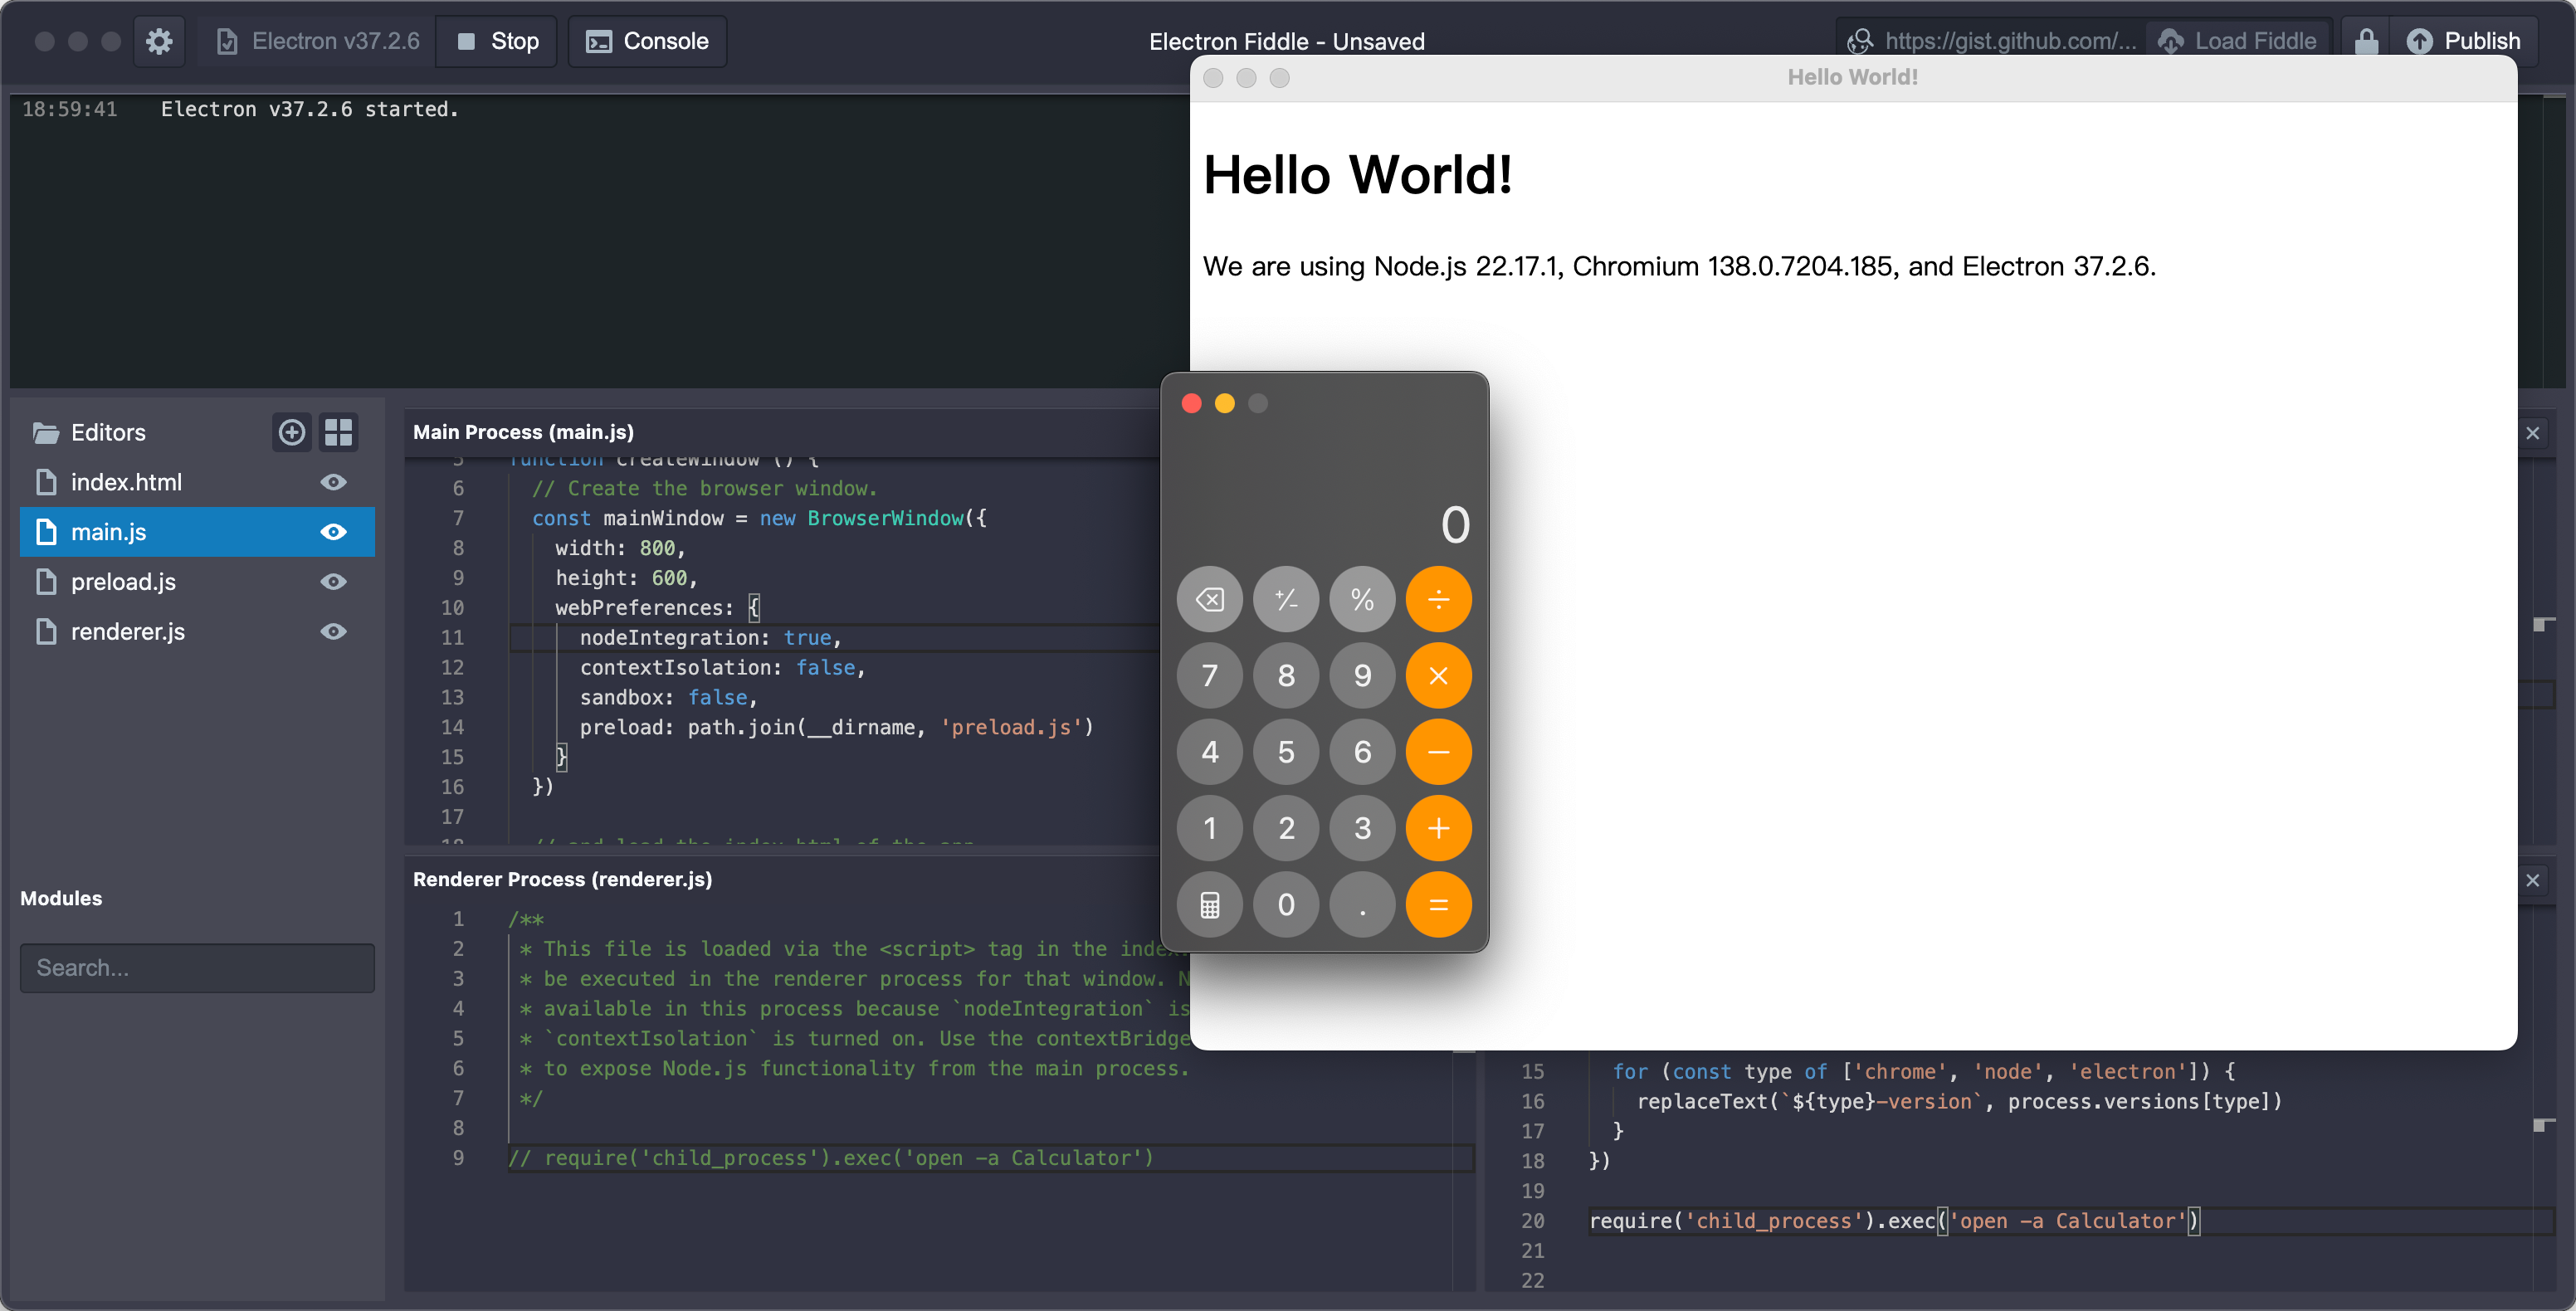Close the Calculator window red button
Viewport: 2576px width, 1311px height.
(x=1191, y=403)
